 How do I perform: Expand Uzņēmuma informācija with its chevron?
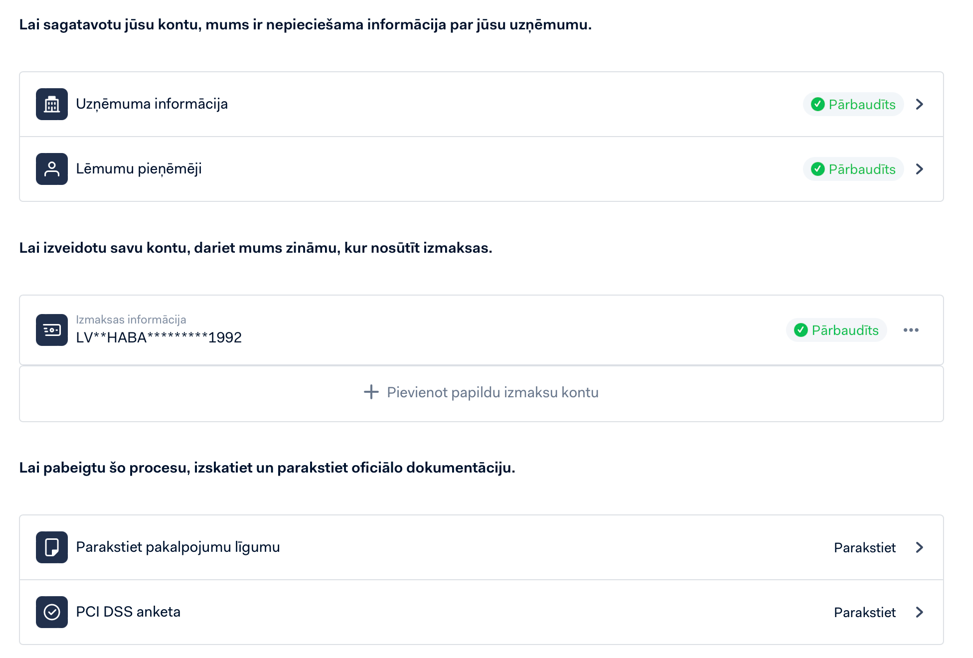coord(920,104)
